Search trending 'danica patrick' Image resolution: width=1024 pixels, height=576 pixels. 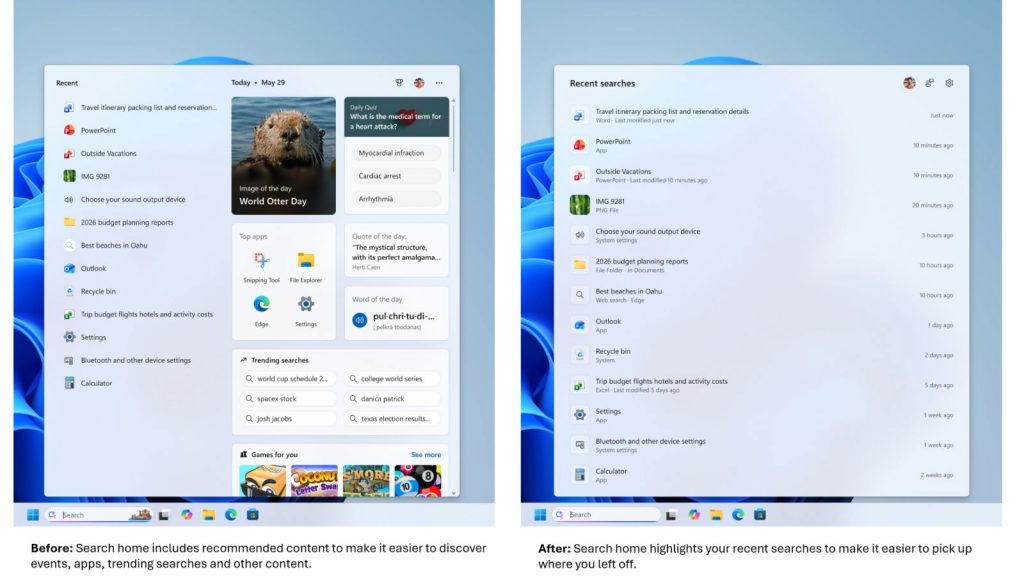(392, 398)
